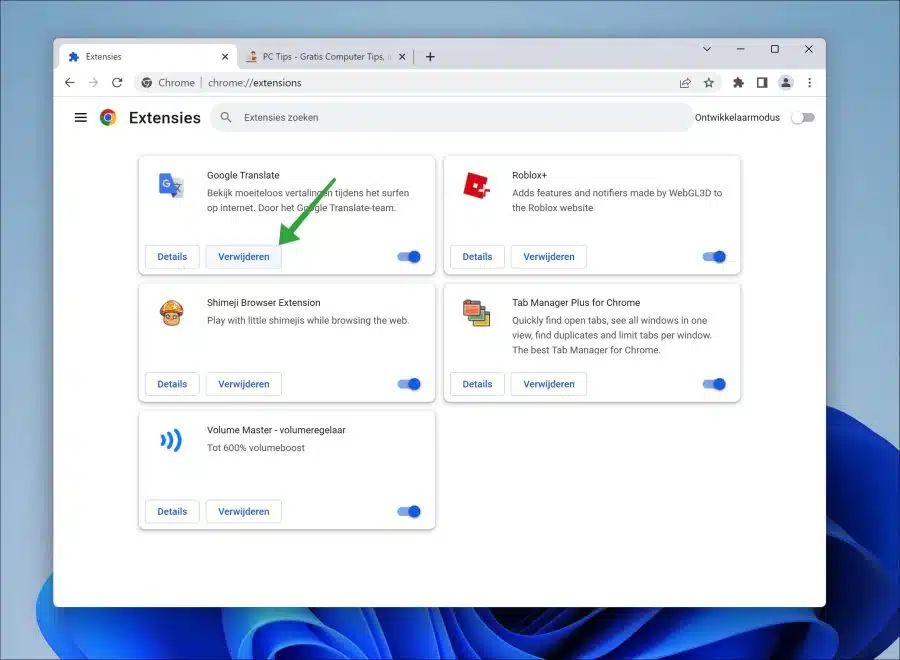Click Verwijderen for Roblox+
The image size is (900, 660).
(549, 257)
